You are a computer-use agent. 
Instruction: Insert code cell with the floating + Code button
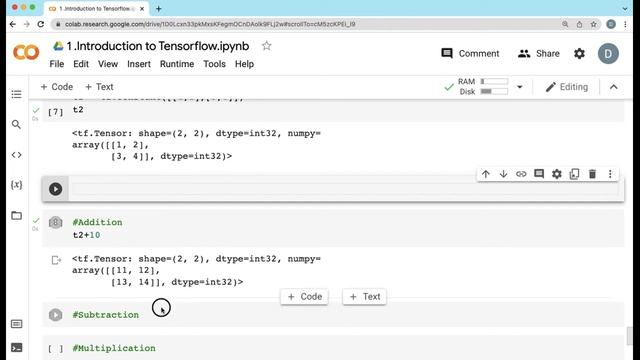point(304,297)
